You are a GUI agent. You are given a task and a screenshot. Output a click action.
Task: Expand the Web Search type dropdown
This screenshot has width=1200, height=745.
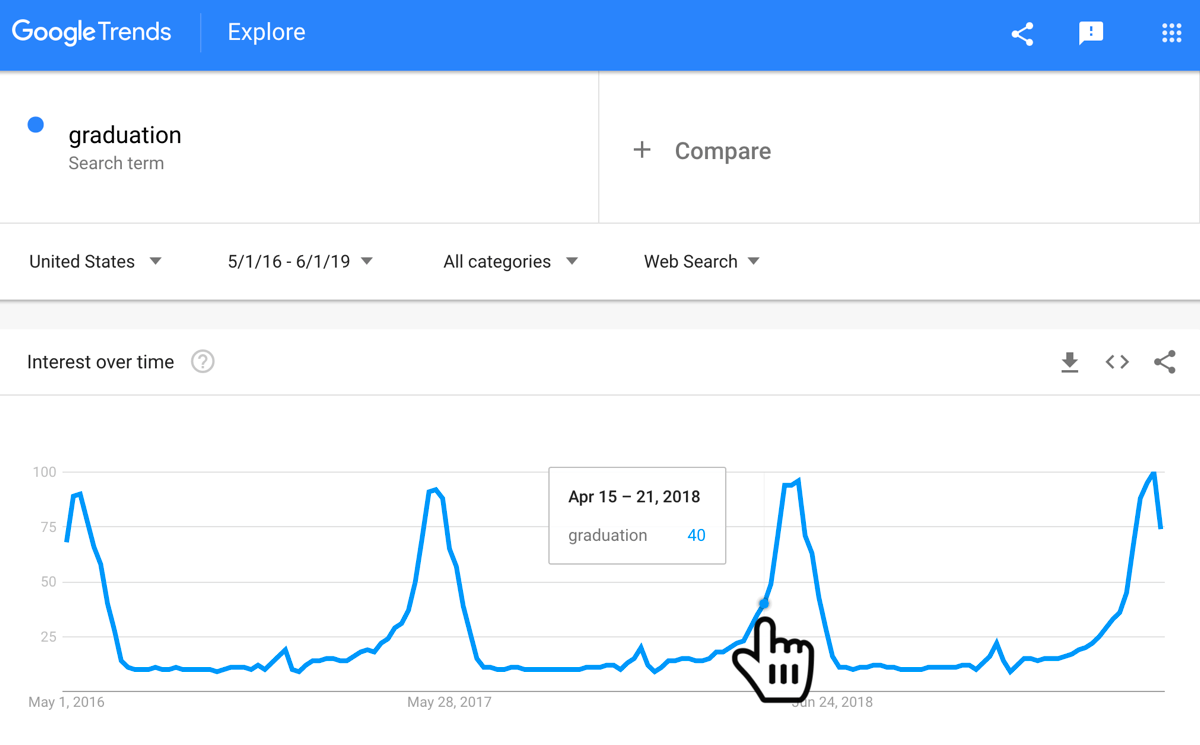pyautogui.click(x=701, y=262)
